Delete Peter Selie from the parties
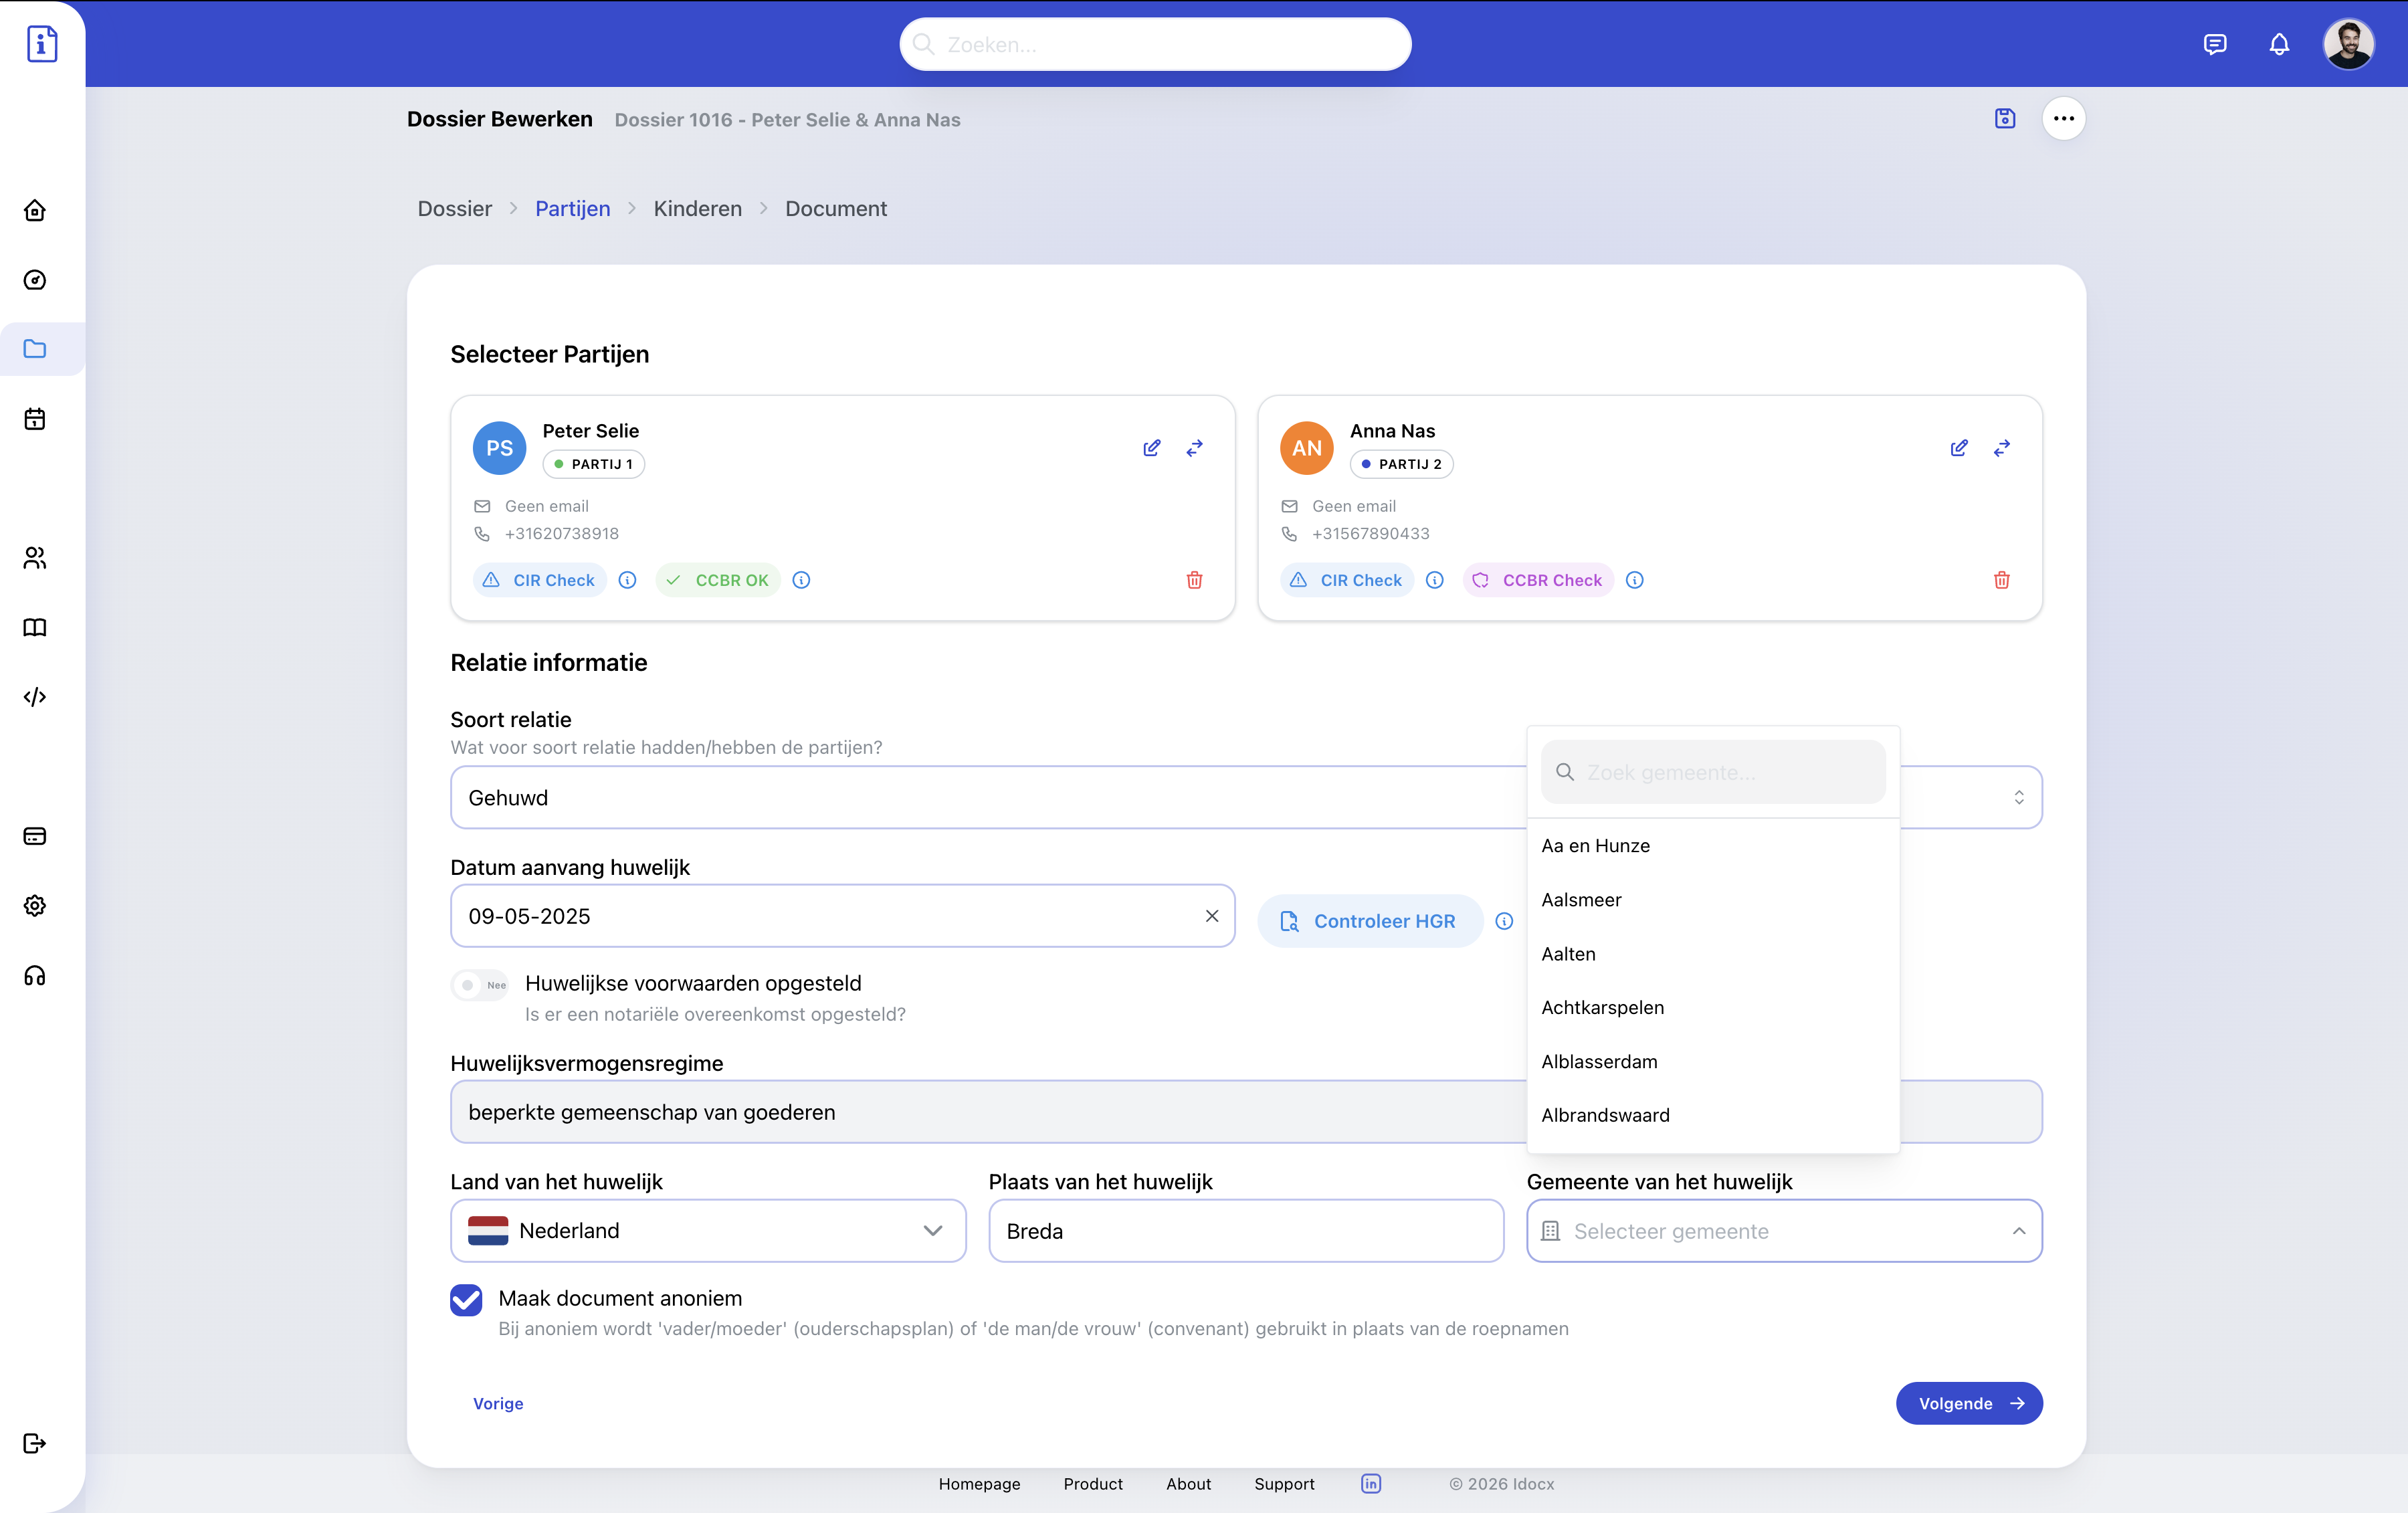The width and height of the screenshot is (2408, 1513). coord(1194,580)
